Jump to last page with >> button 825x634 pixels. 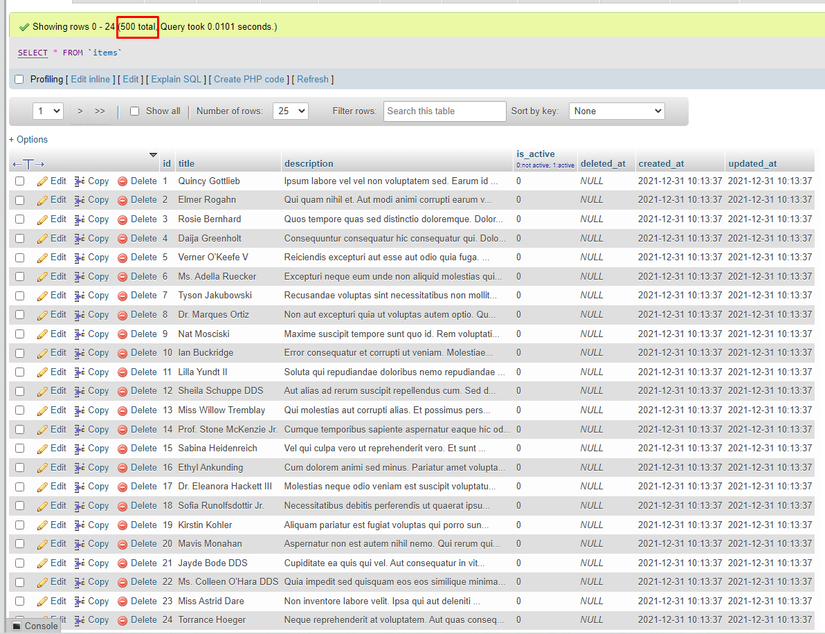pyautogui.click(x=100, y=111)
